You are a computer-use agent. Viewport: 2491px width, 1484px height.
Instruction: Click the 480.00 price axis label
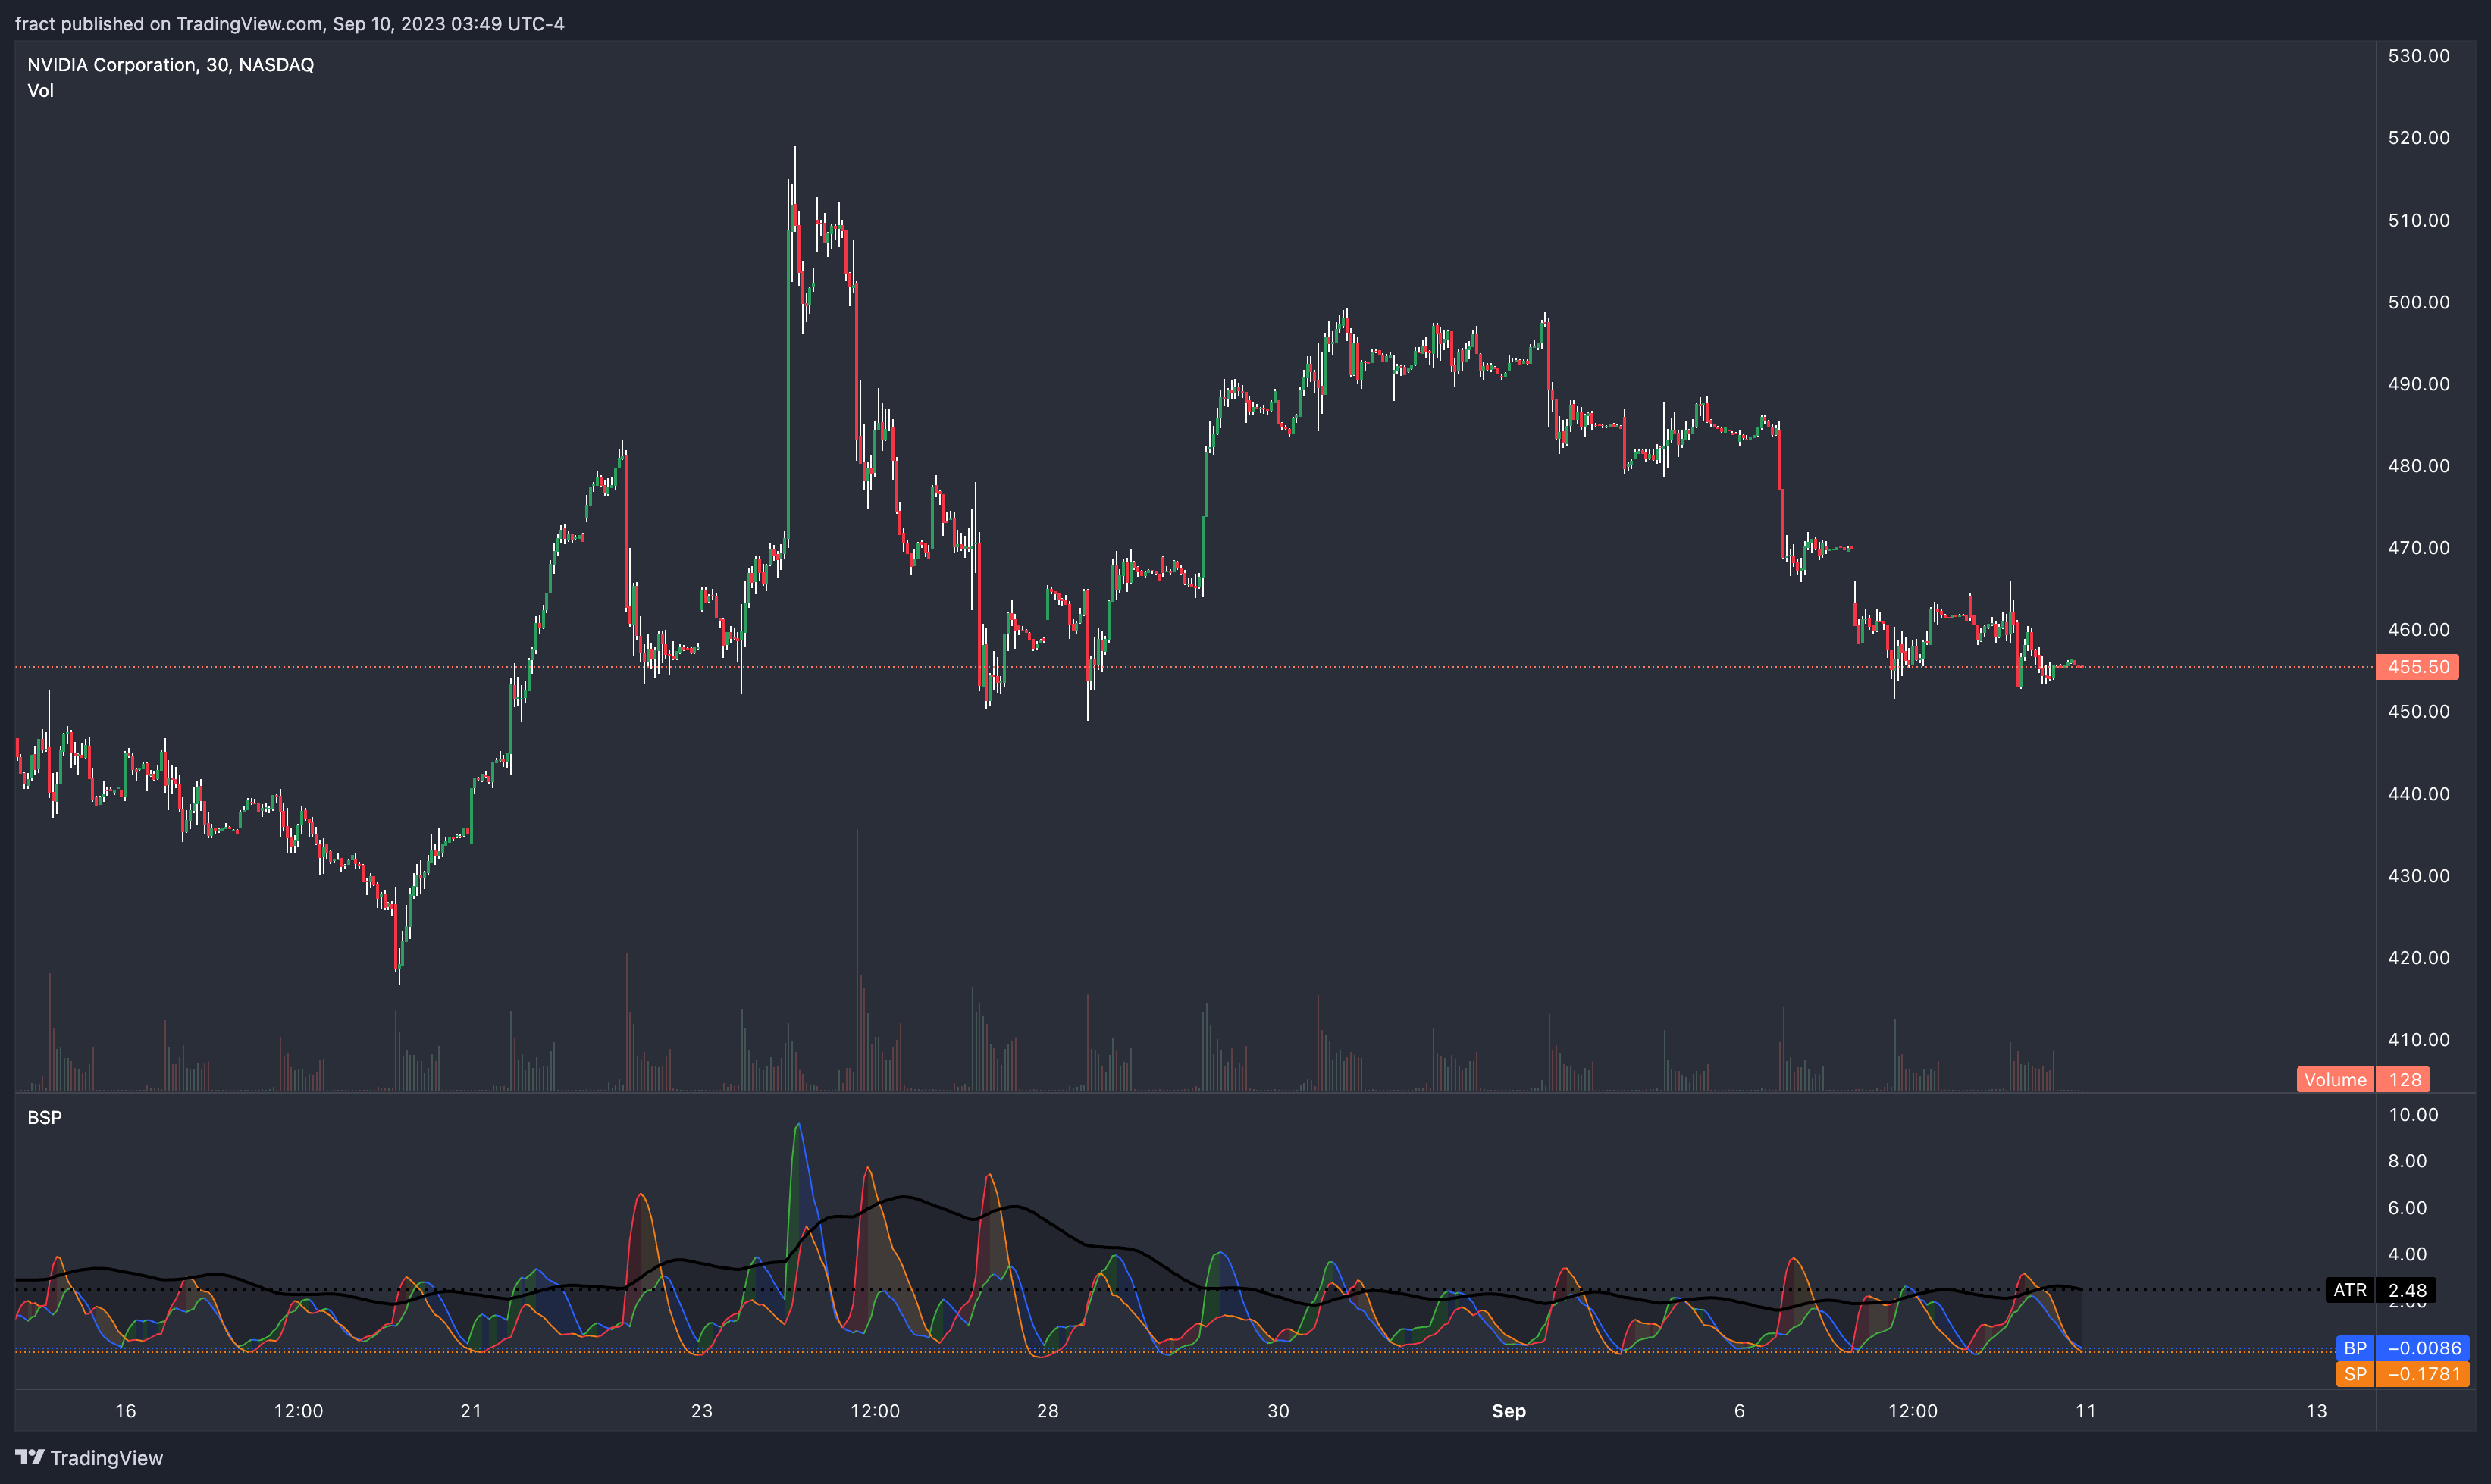coord(2418,466)
